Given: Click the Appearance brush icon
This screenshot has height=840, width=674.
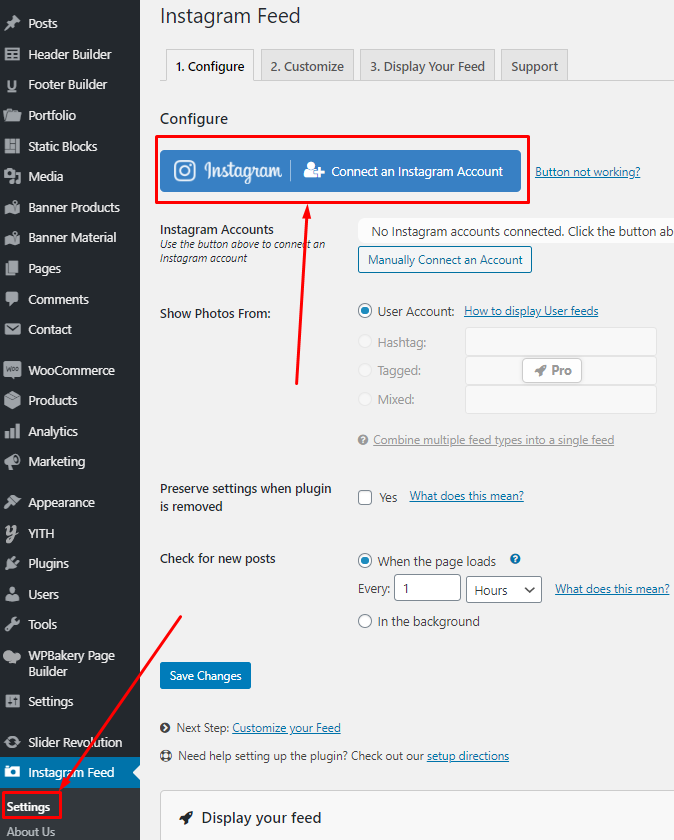Looking at the screenshot, I should pos(12,502).
